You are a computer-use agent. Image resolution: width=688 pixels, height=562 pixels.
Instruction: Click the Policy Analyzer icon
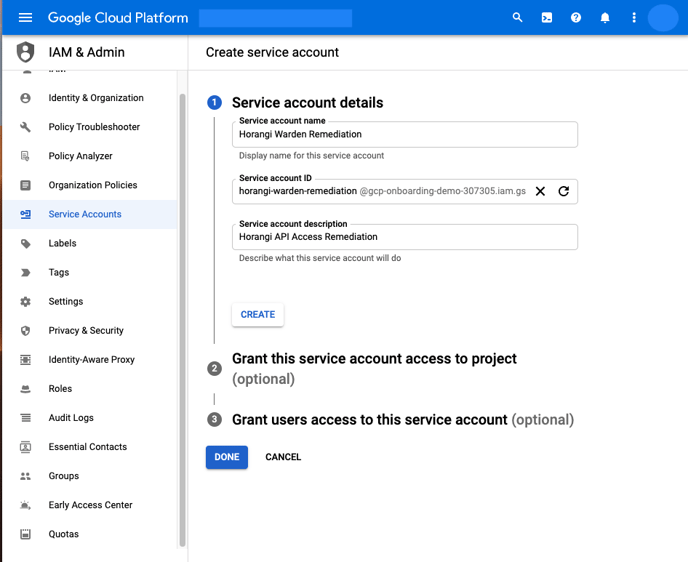(25, 156)
